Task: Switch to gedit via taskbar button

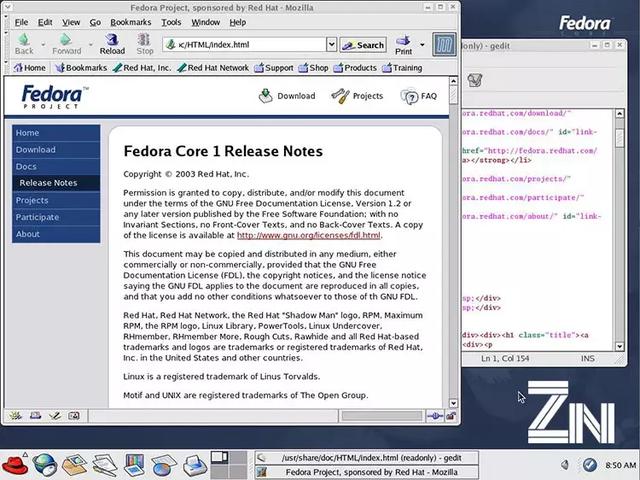Action: tap(367, 458)
